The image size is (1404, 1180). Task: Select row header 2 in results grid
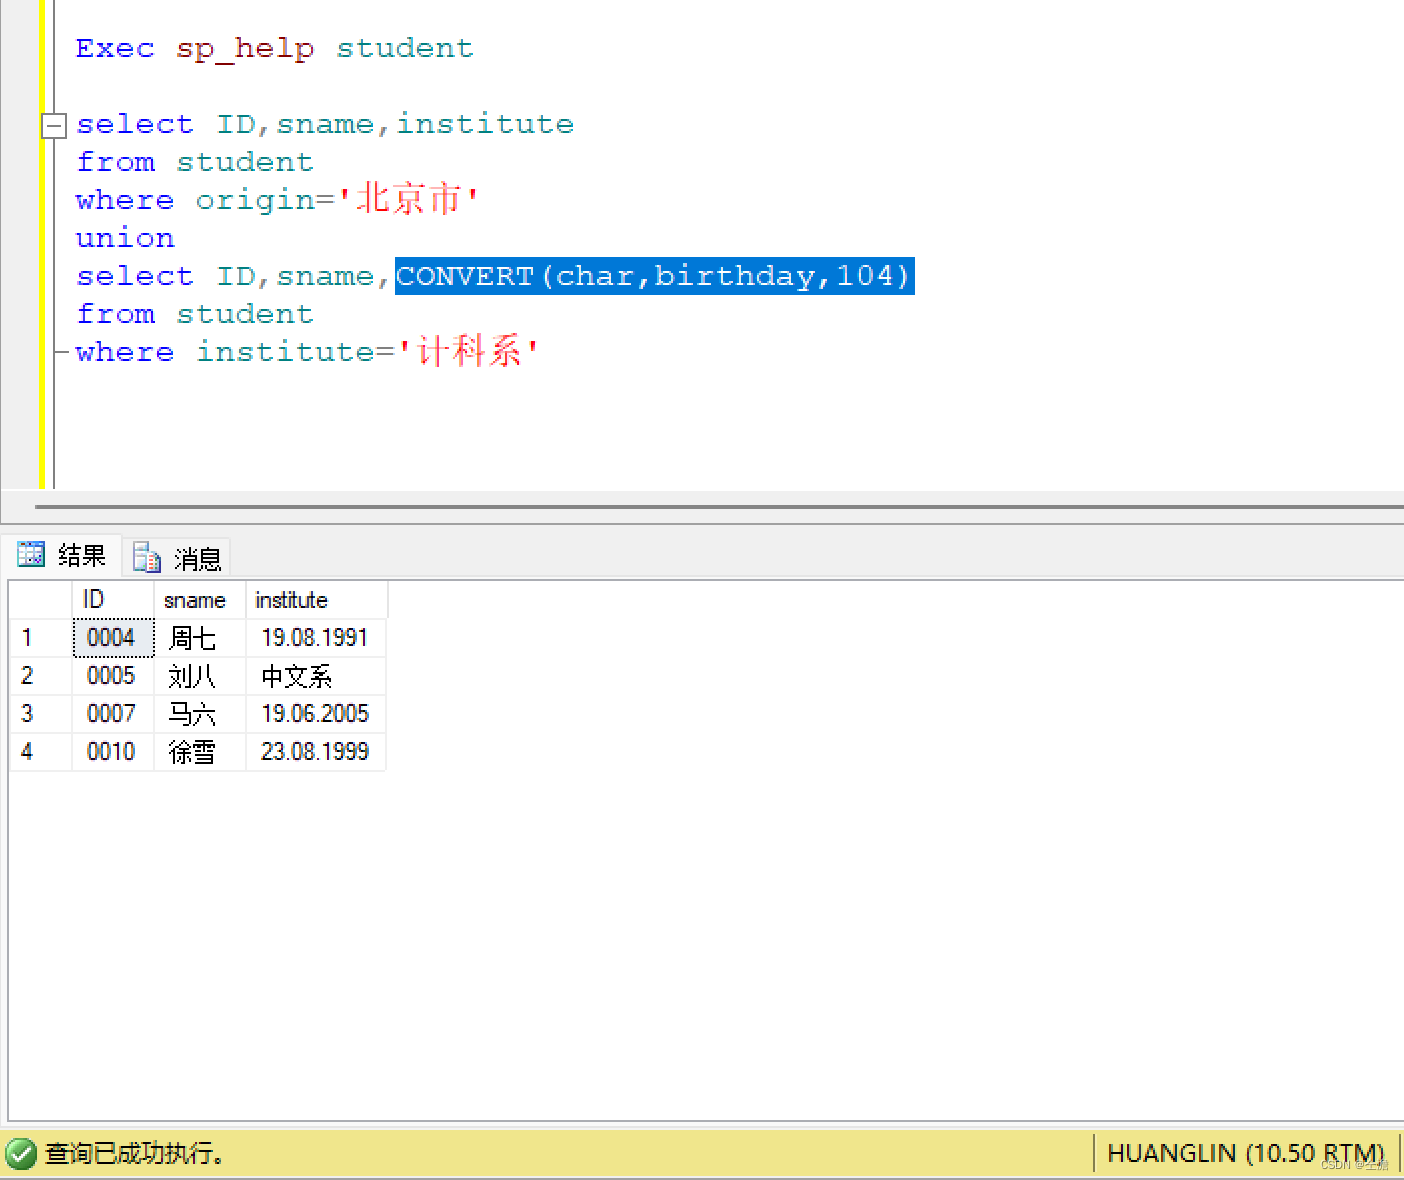(41, 676)
